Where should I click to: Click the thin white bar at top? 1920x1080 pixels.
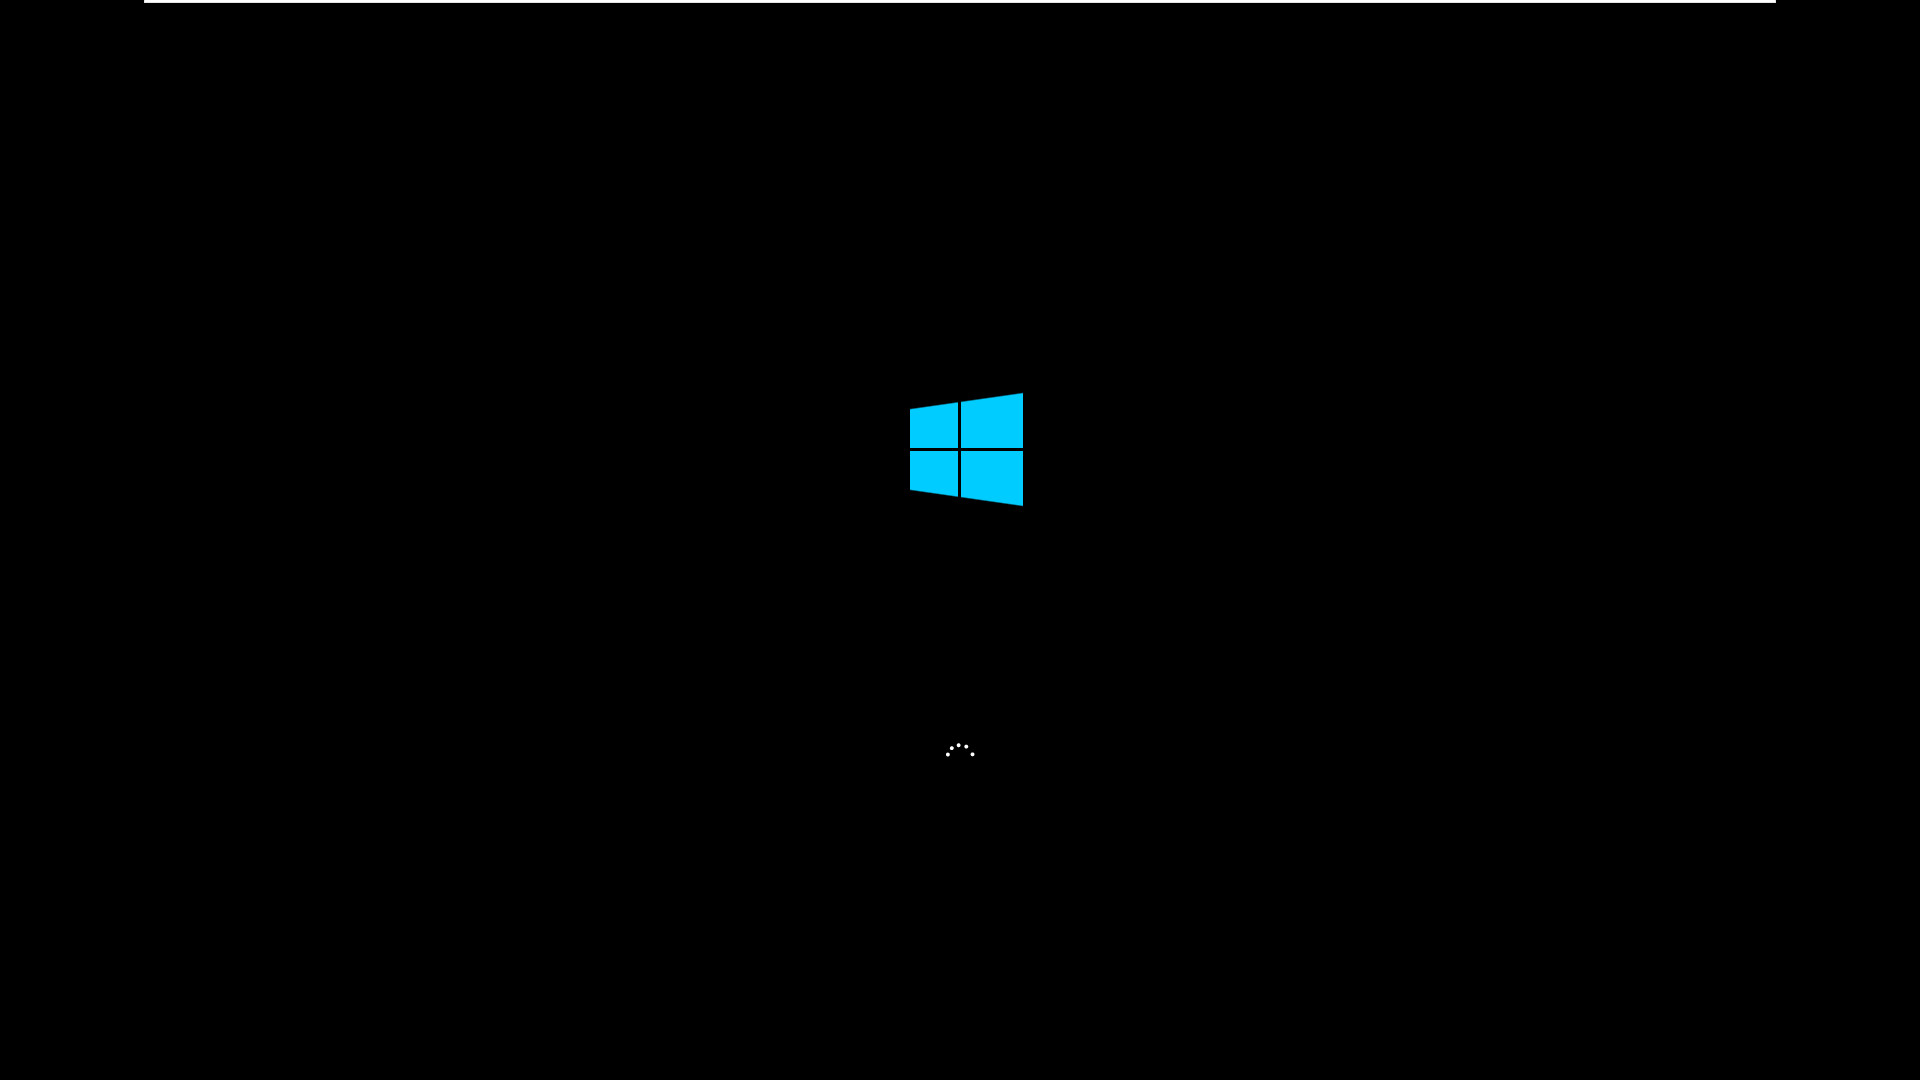[x=960, y=1]
